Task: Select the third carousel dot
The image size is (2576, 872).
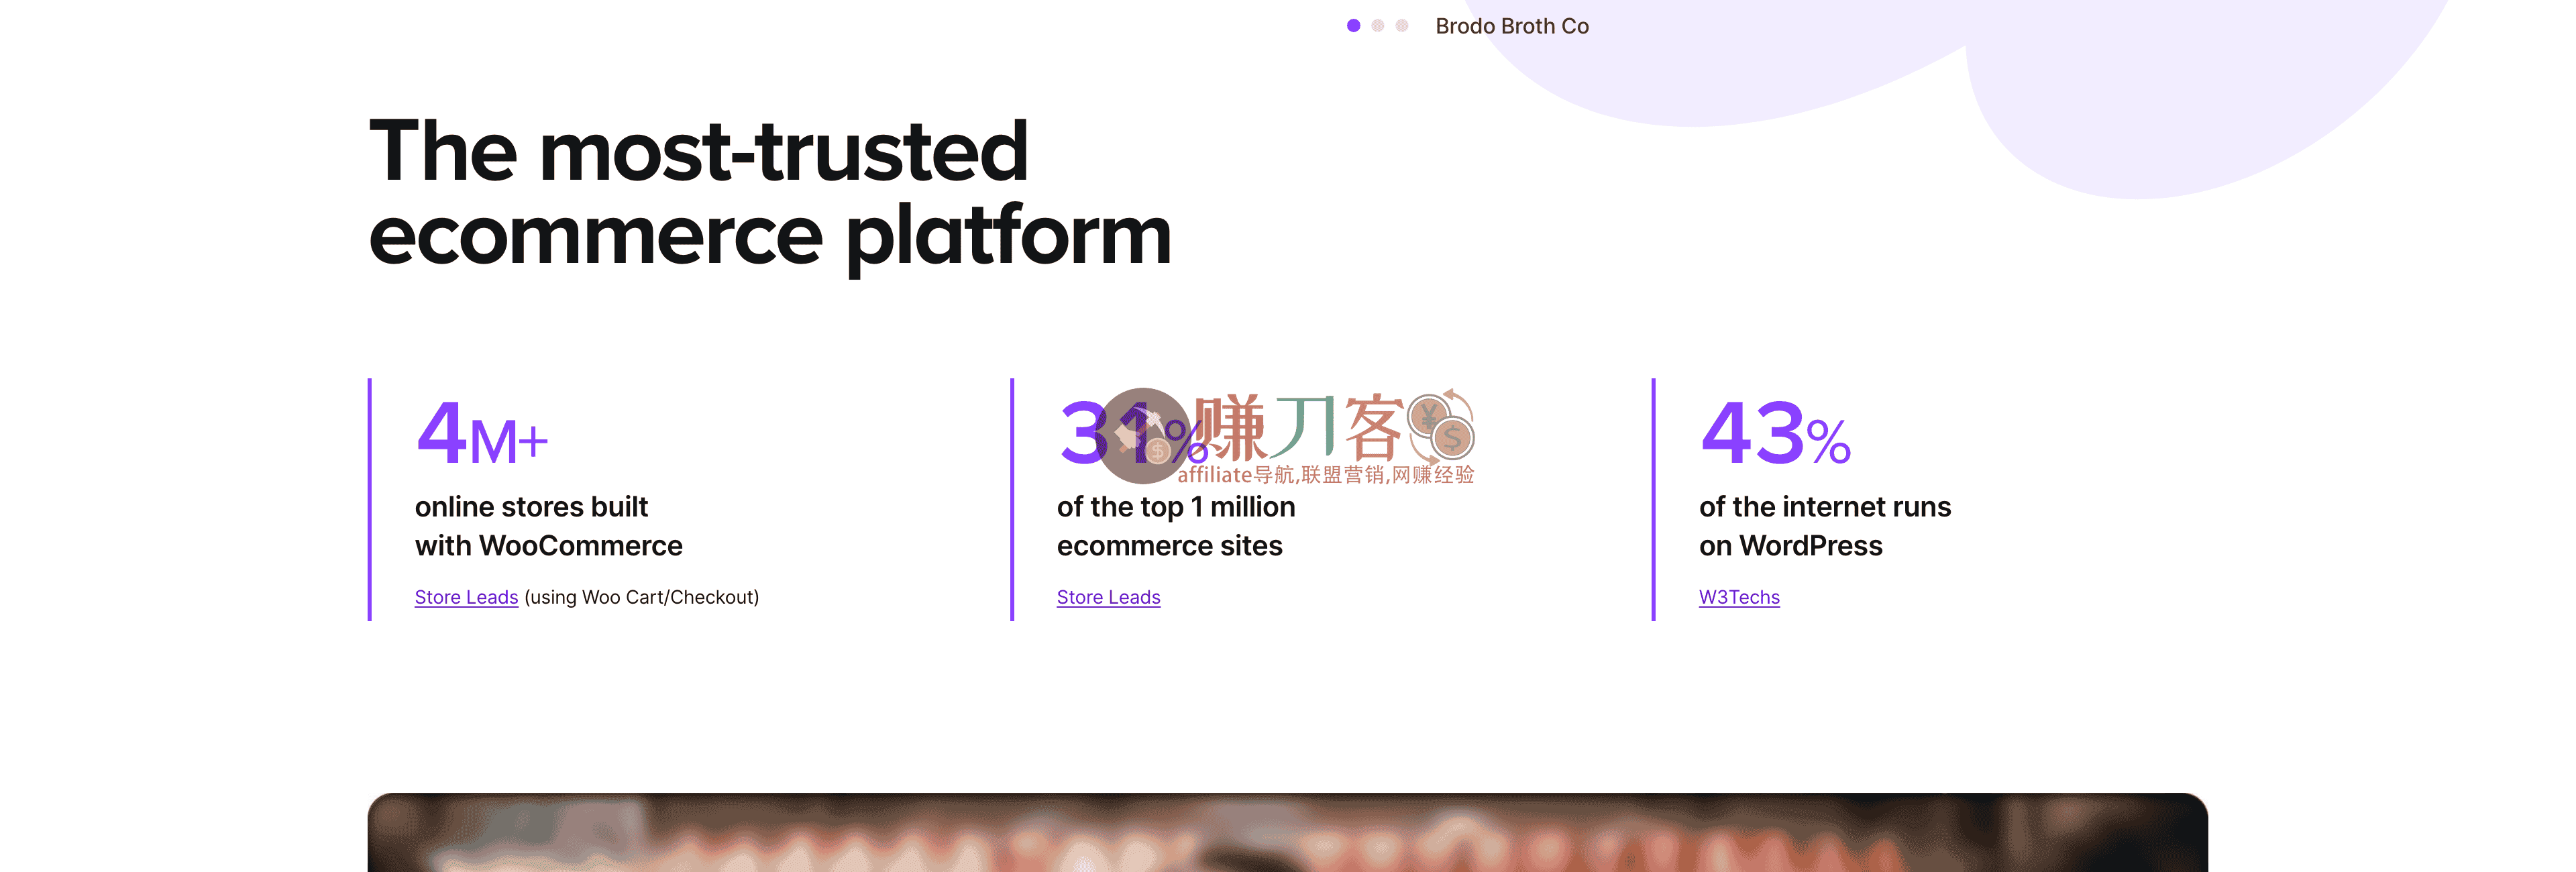Action: coord(1402,25)
